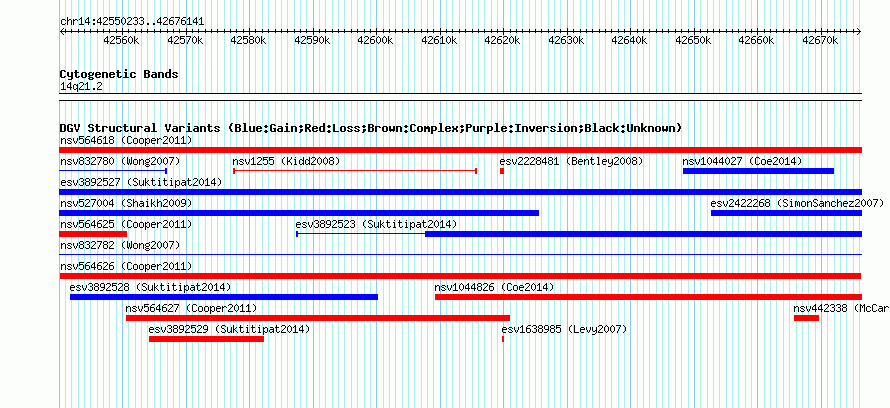
Task: Click the 42590k ruler tick label
Action: (312, 41)
